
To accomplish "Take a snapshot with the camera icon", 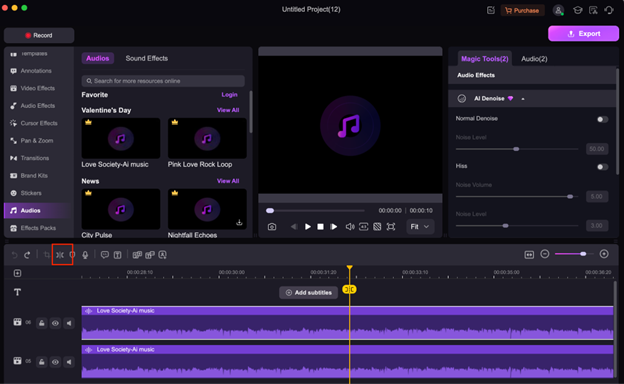I will click(x=272, y=227).
